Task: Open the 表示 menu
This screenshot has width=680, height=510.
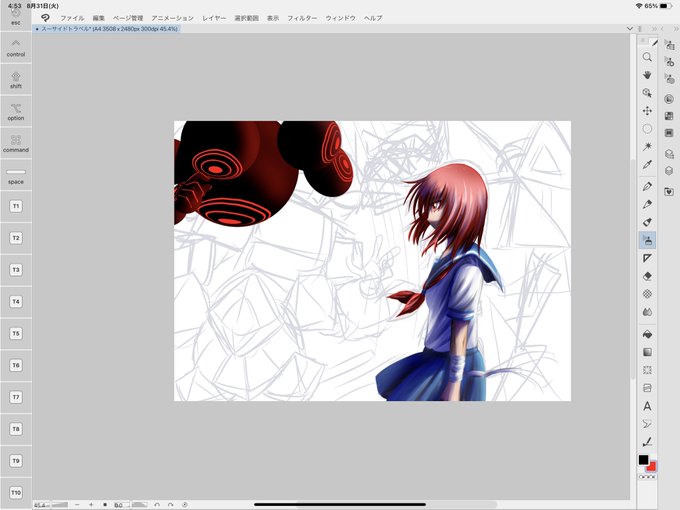Action: click(273, 18)
